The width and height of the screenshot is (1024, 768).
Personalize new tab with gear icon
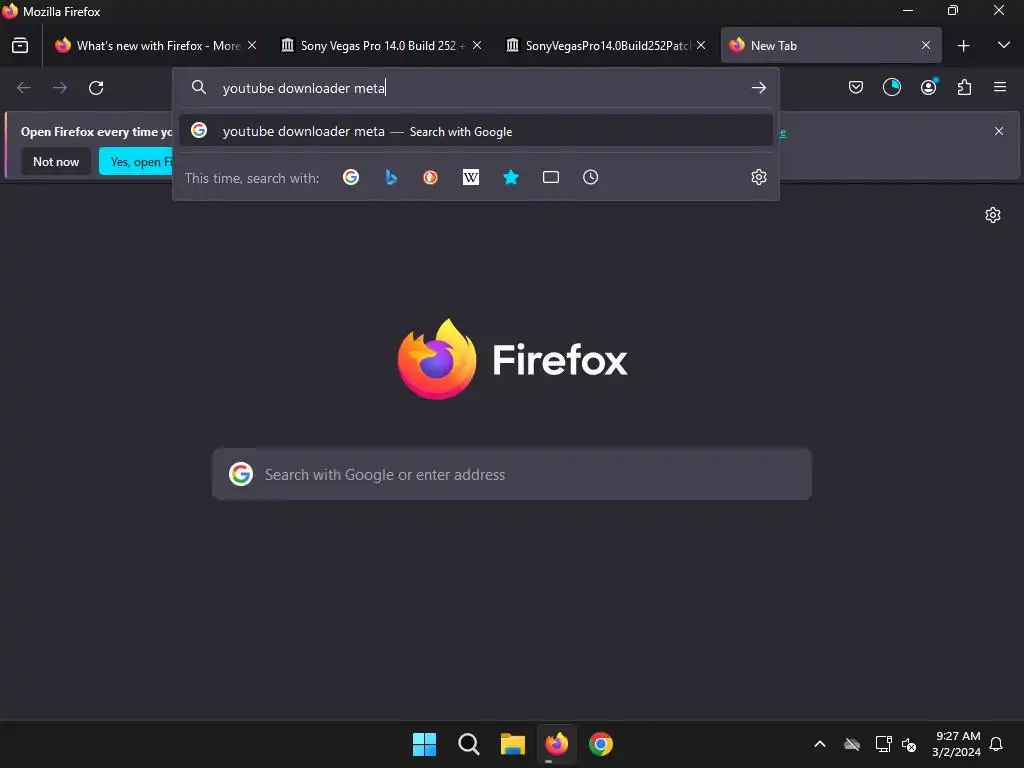point(993,215)
